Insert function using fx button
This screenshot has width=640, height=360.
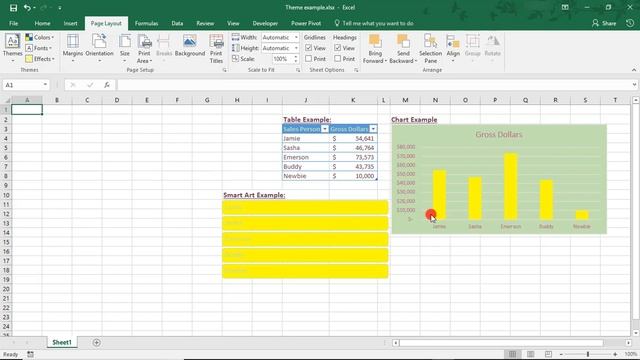(107, 85)
